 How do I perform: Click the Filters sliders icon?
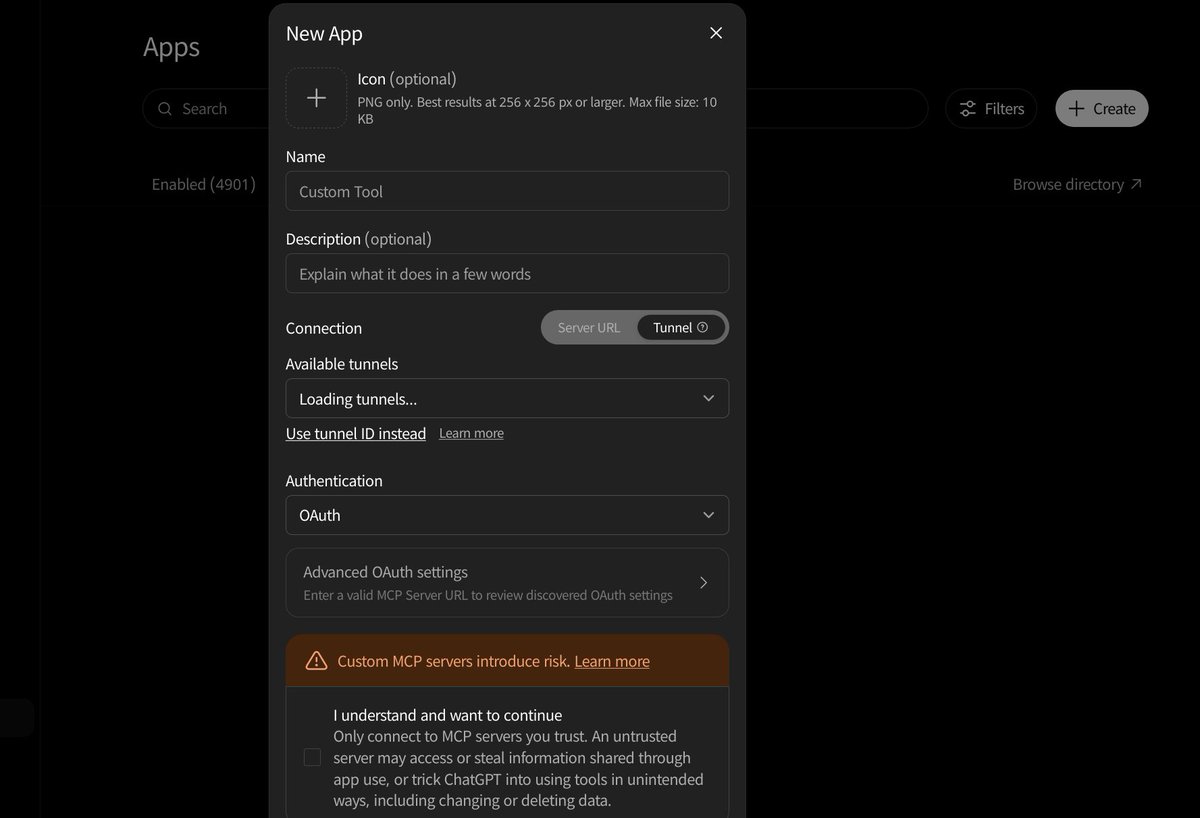(x=968, y=108)
